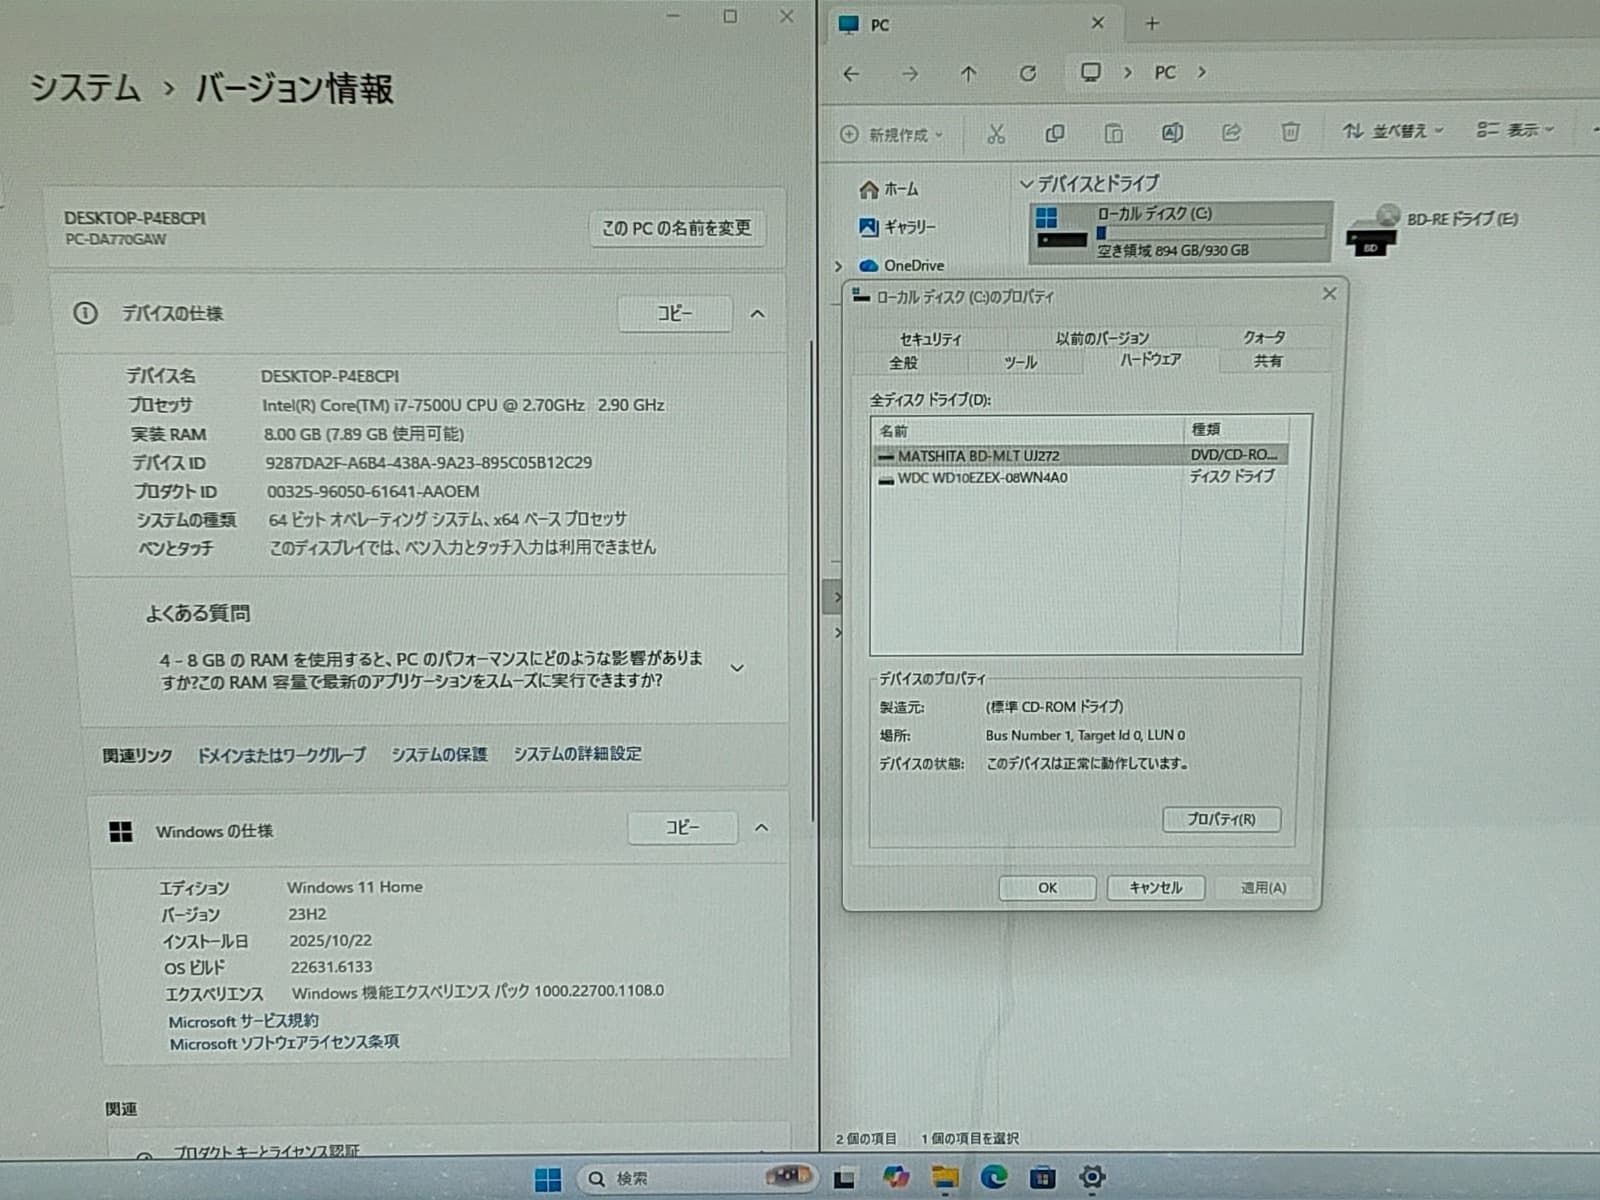Open the 並べ替え sort dropdown
Viewport: 1600px width, 1200px height.
pyautogui.click(x=1395, y=131)
